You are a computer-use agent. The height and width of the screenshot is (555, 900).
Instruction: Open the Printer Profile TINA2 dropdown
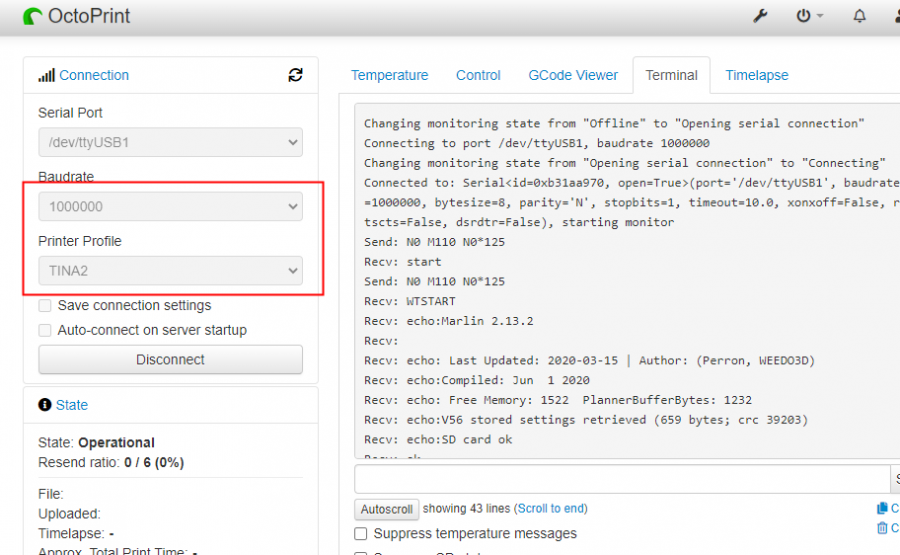click(x=170, y=270)
